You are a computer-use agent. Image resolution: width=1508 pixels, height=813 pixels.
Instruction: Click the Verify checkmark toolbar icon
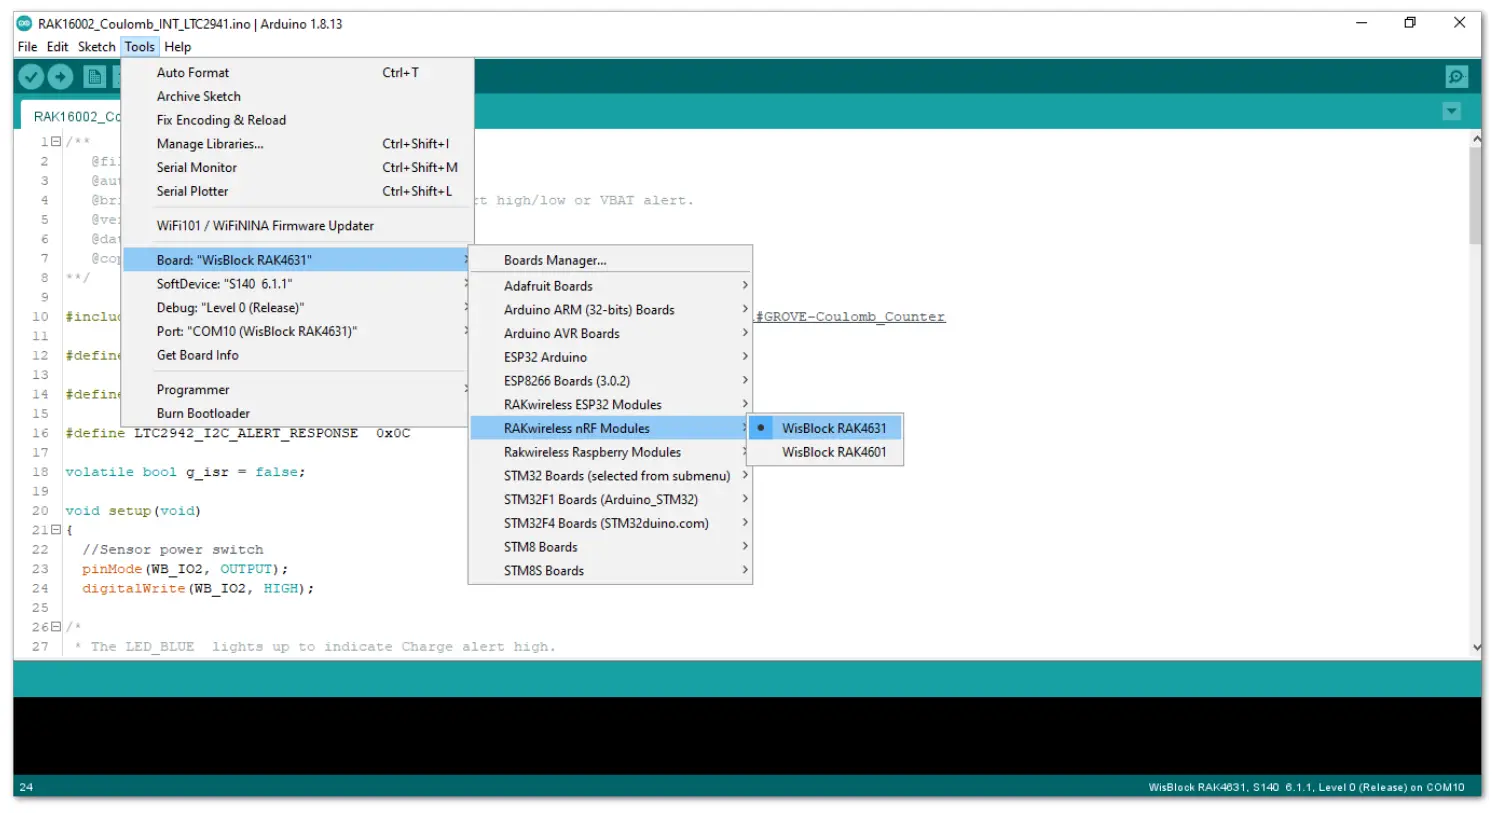31,76
